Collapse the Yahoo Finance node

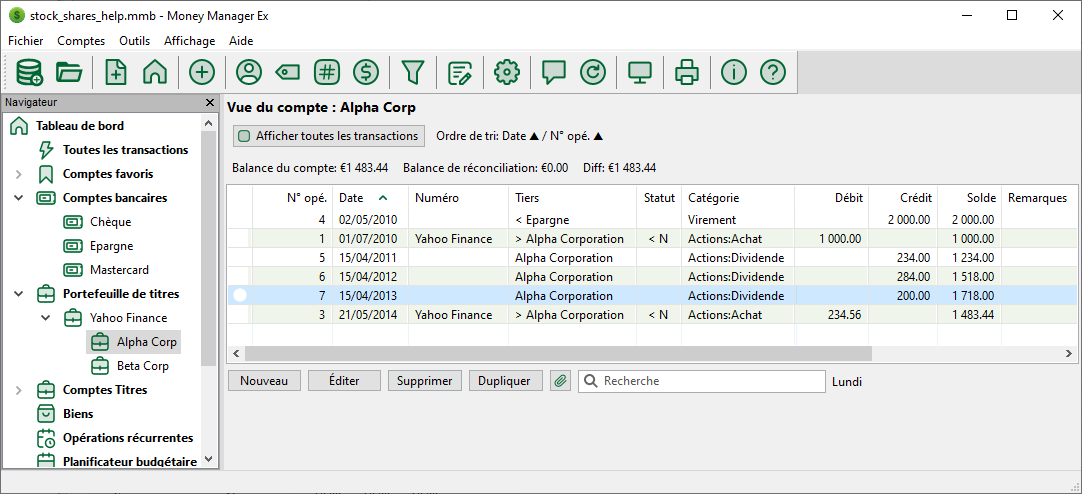(x=46, y=318)
